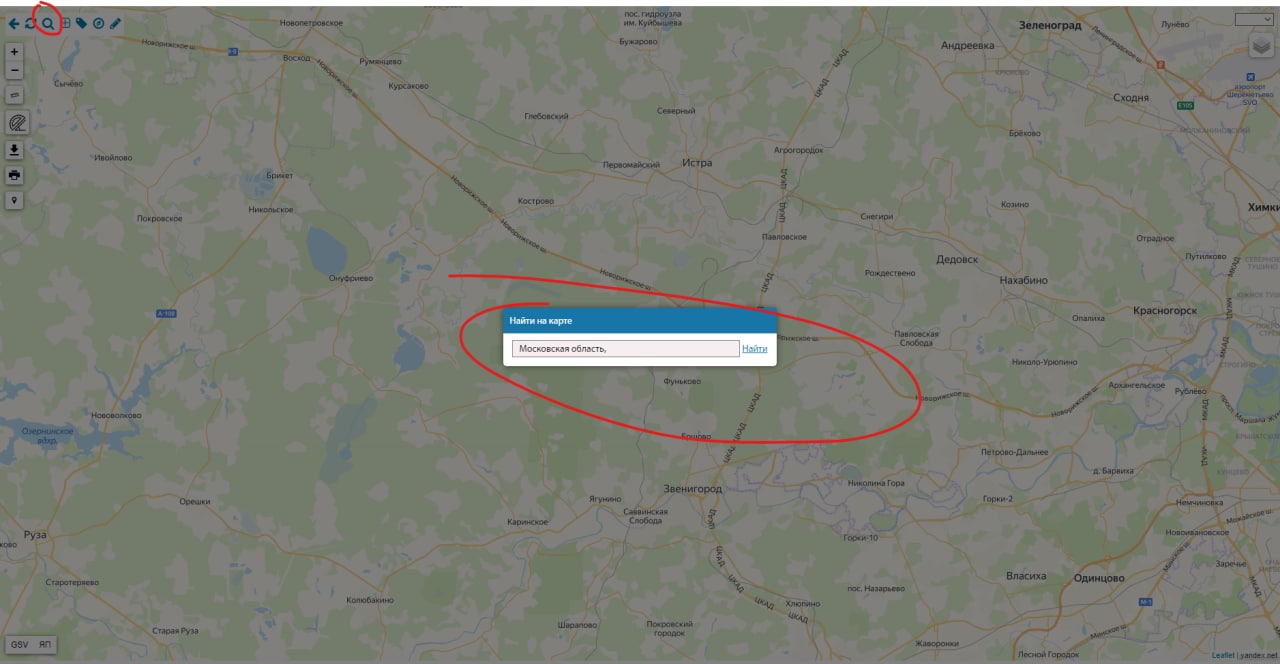Switch to the GSV map mode
This screenshot has height=664, width=1280.
click(x=20, y=645)
